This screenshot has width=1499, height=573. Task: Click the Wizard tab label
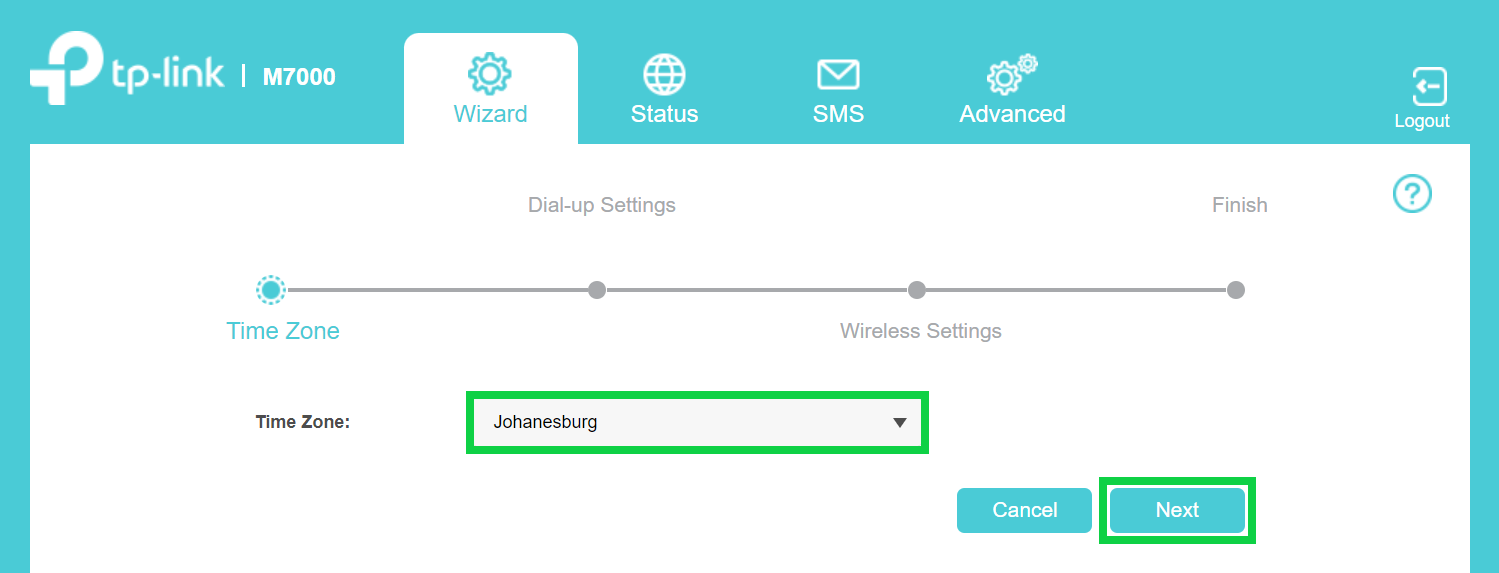[x=490, y=114]
